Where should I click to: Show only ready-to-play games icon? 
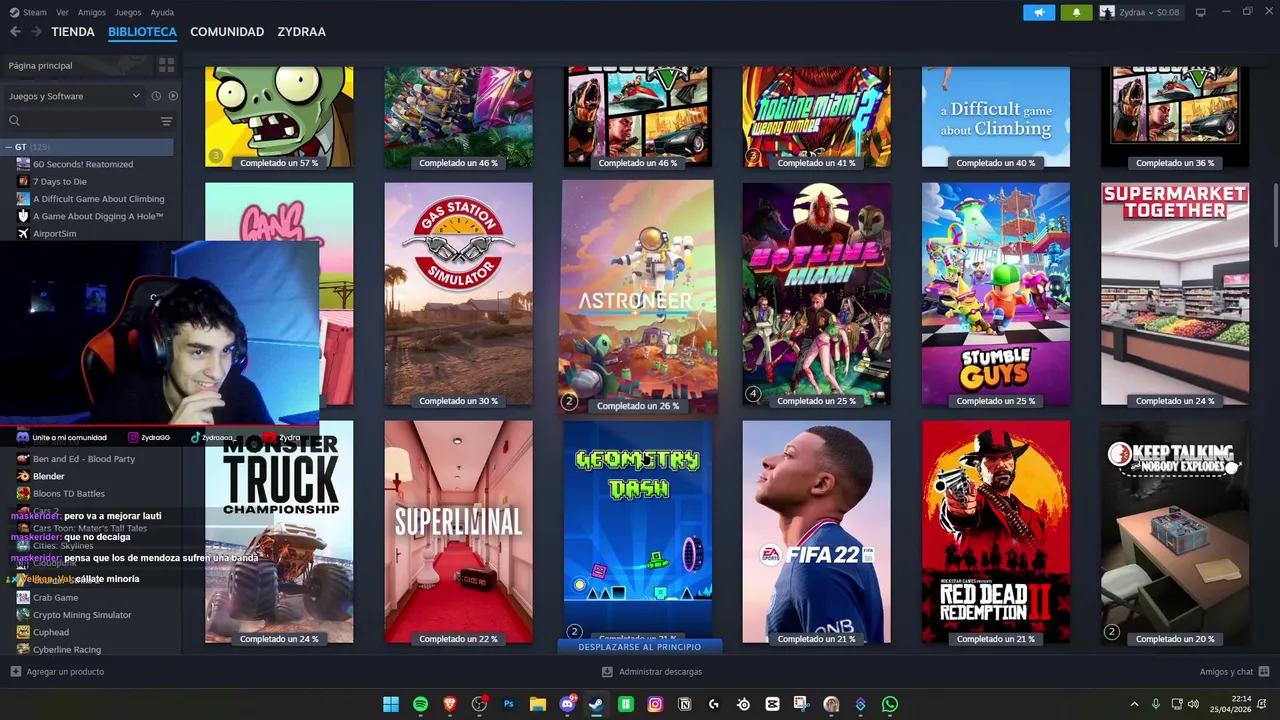point(173,96)
